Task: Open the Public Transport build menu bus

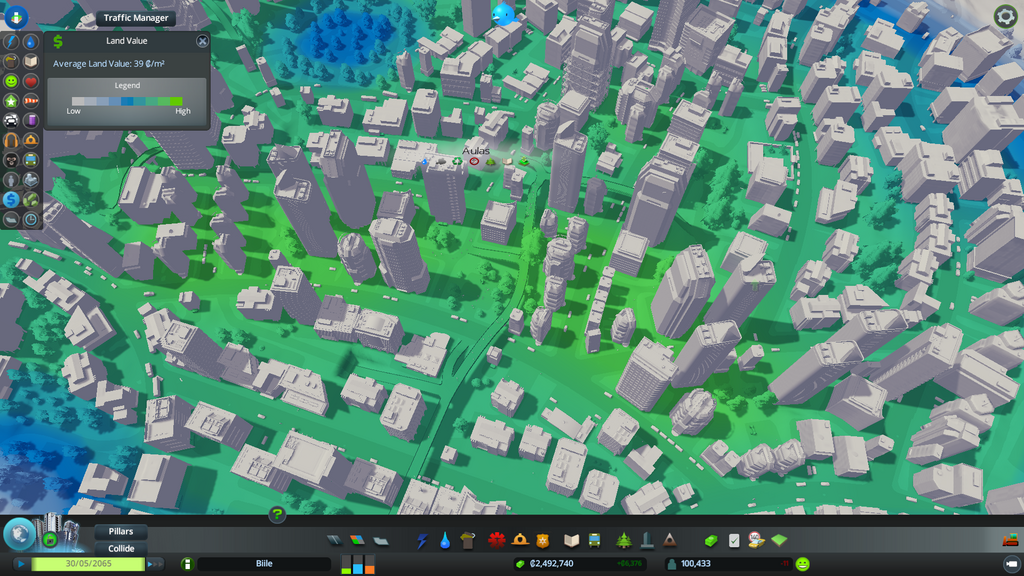Action: [x=594, y=541]
